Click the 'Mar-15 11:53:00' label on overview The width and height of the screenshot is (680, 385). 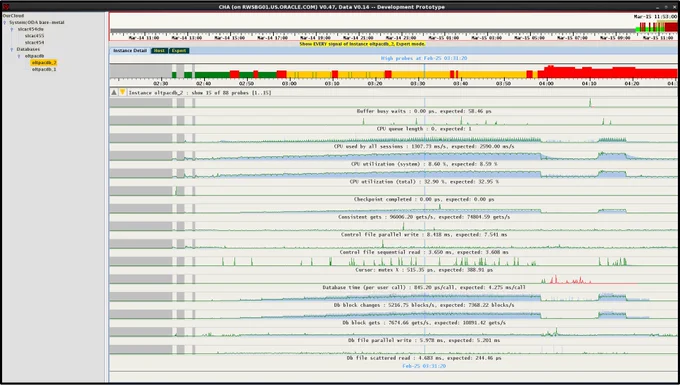click(x=655, y=16)
